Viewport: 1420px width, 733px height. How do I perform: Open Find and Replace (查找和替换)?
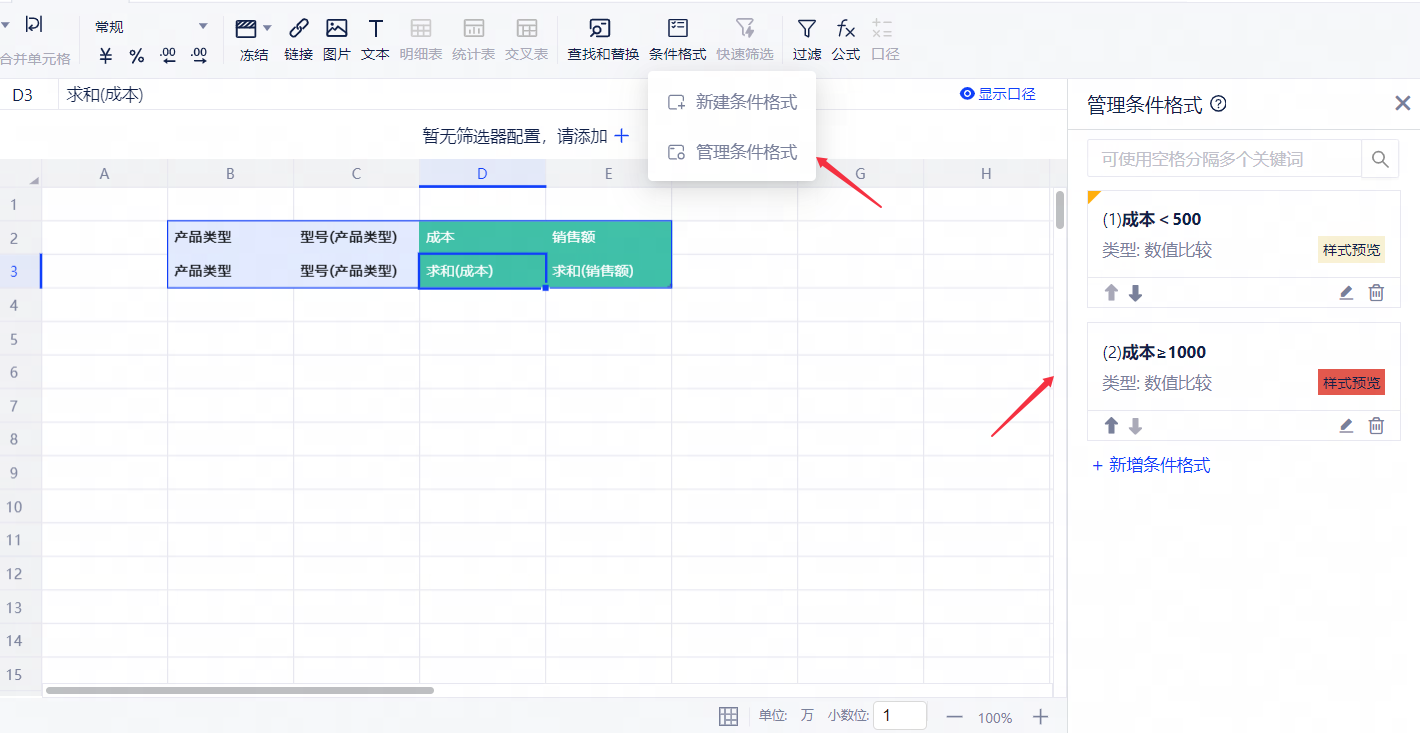[602, 29]
